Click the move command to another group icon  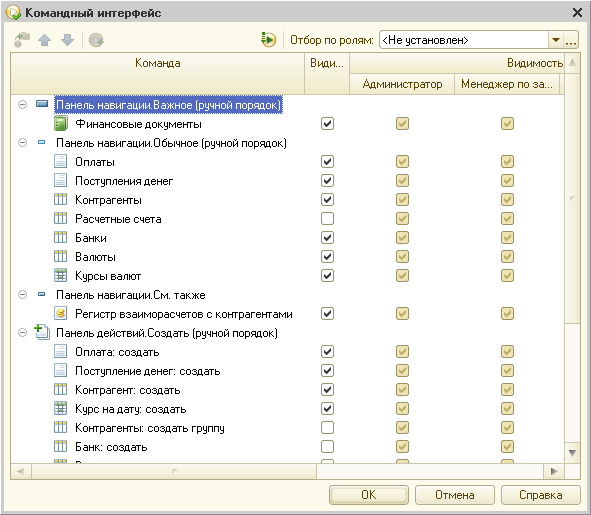[x=22, y=40]
